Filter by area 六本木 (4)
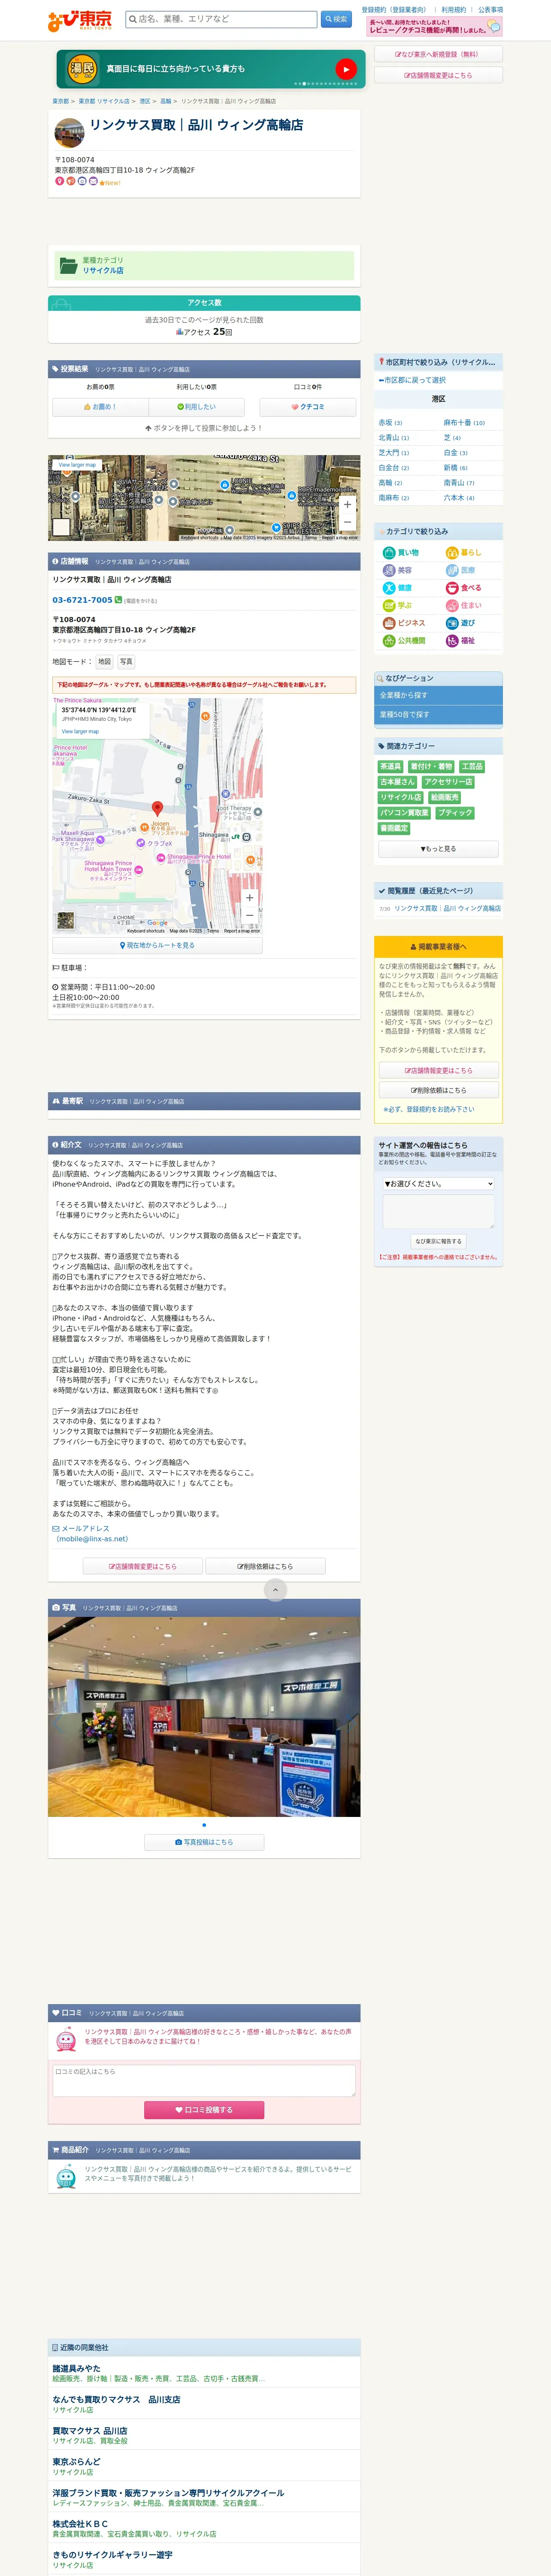This screenshot has width=551, height=2576. coord(459,498)
